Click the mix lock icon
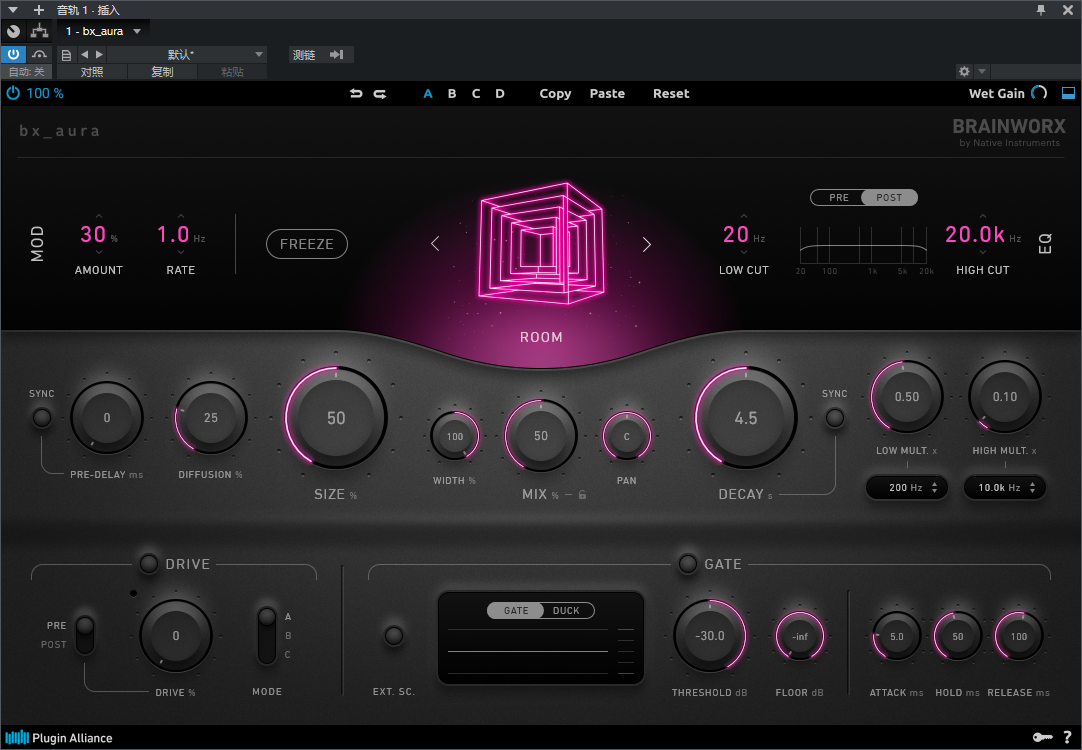Screen dimensions: 1082x750 (582, 494)
